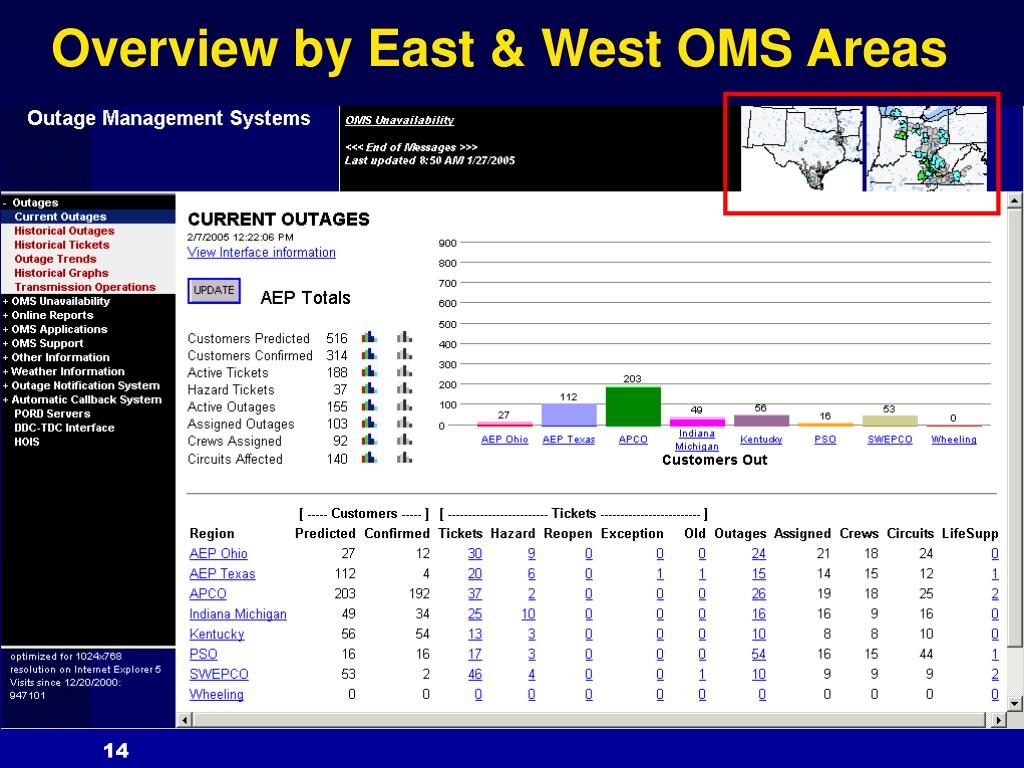Click the green APCO bar in chart
This screenshot has height=768, width=1024.
[x=633, y=406]
